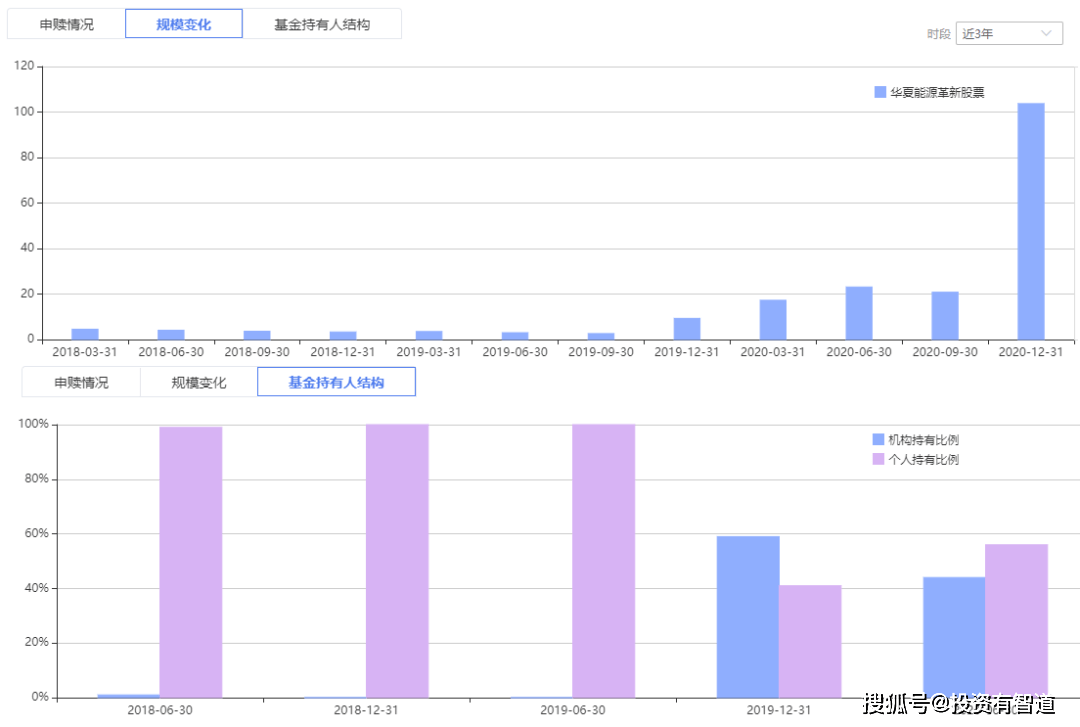Select the top 规模变化 tab
This screenshot has height=727, width=1080.
click(184, 24)
